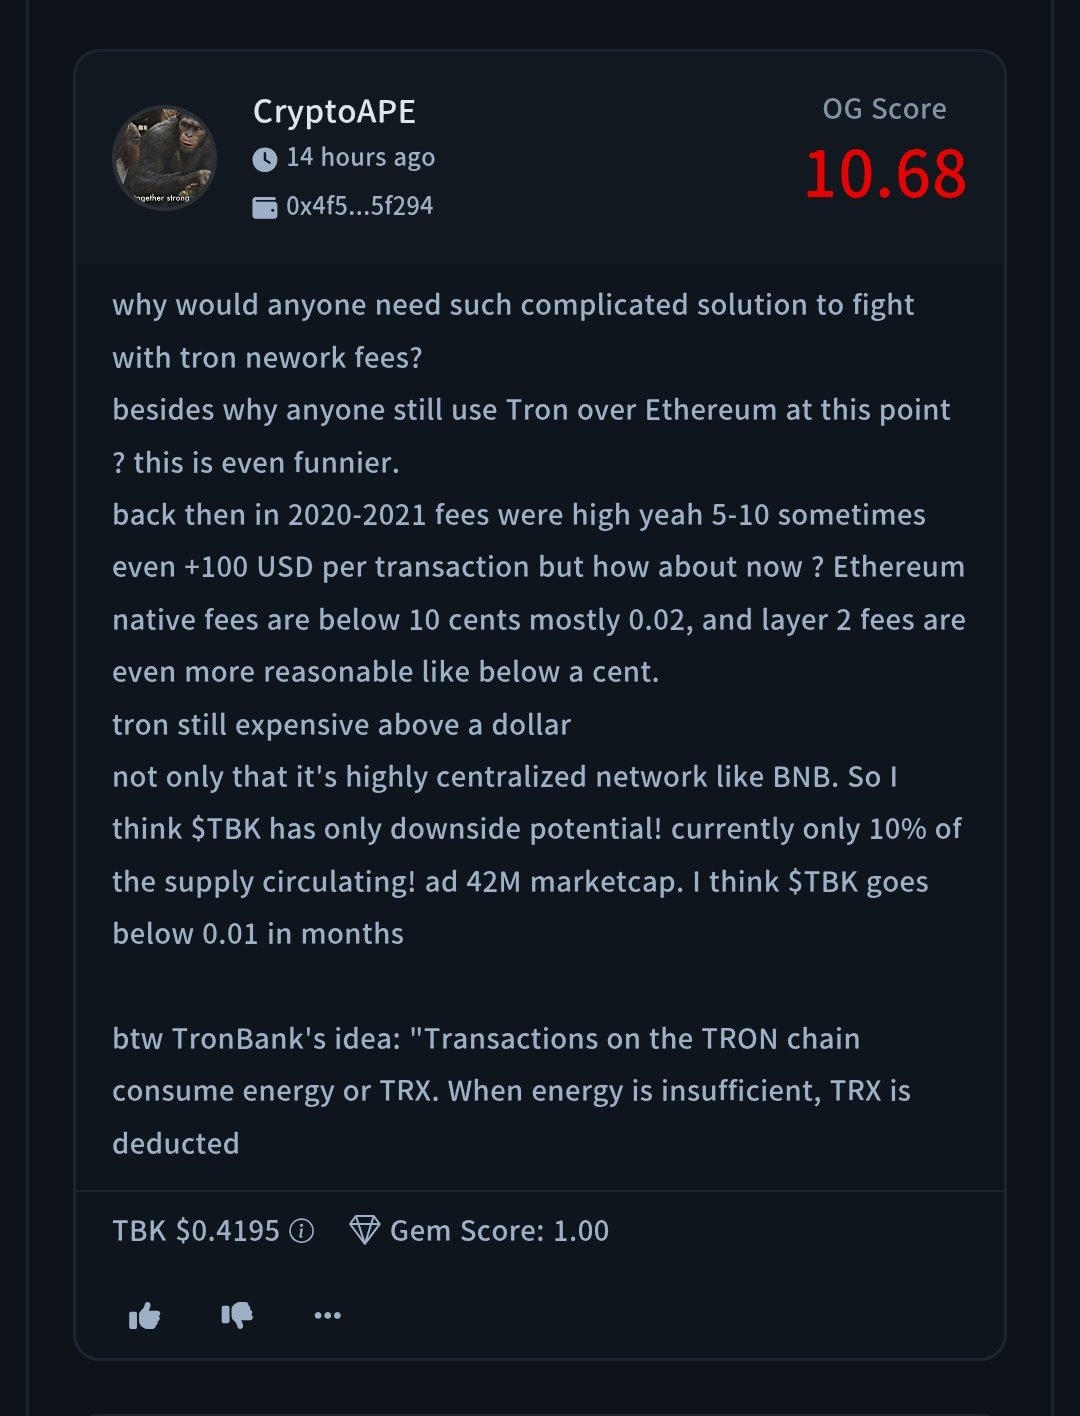Dislike the post with thumbs down
1080x1416 pixels.
click(237, 1315)
